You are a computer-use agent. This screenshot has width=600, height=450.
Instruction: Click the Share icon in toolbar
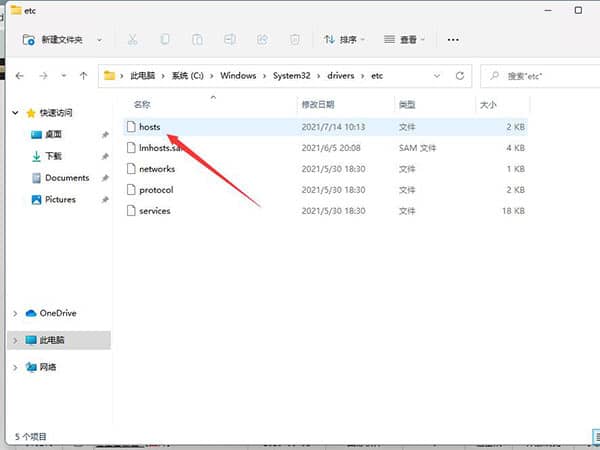pyautogui.click(x=262, y=40)
